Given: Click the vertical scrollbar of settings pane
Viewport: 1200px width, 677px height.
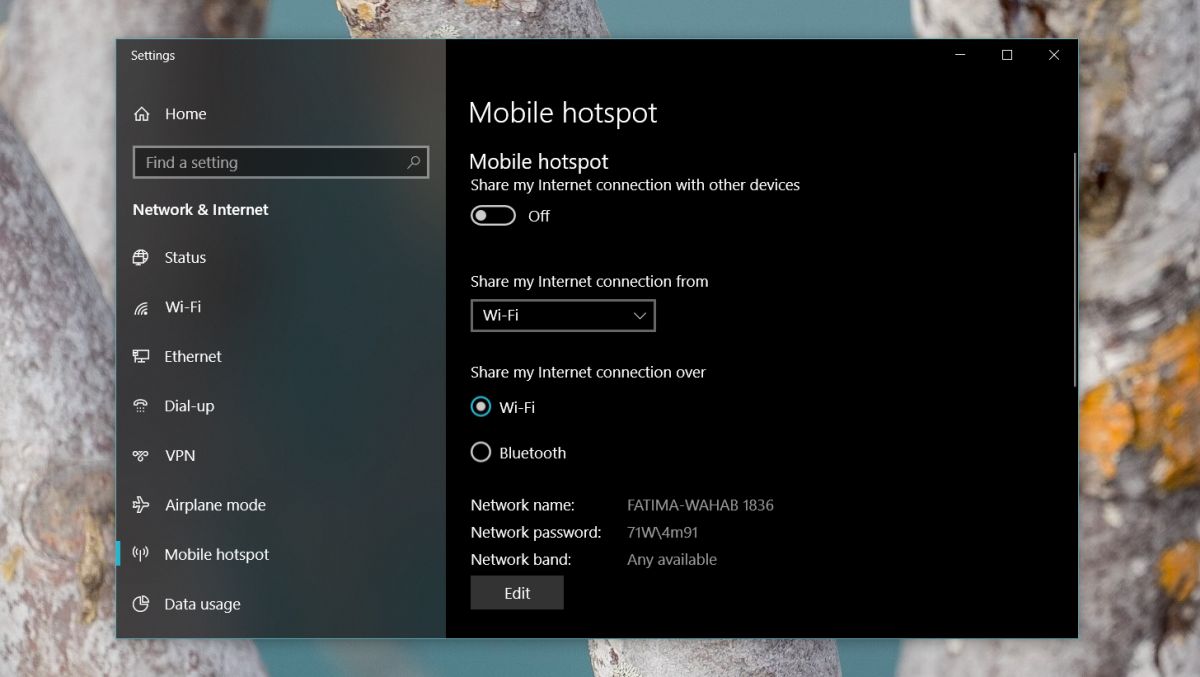Looking at the screenshot, I should click(1075, 270).
